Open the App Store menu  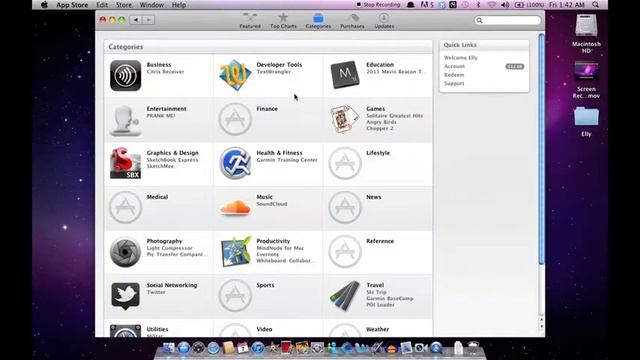(x=72, y=5)
